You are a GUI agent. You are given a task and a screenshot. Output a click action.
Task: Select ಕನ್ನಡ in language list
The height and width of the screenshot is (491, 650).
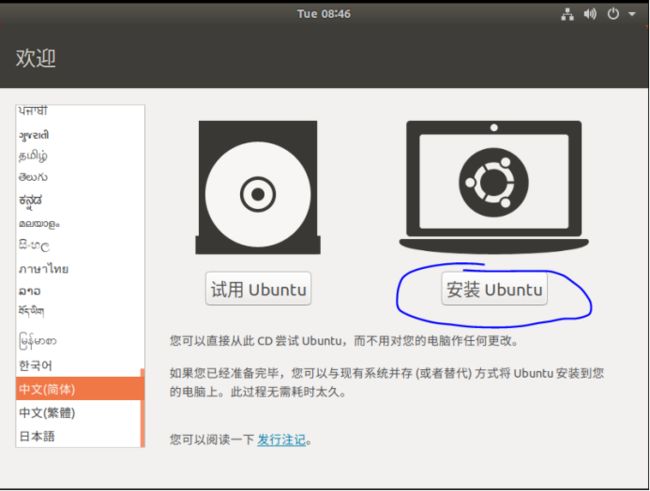[x=78, y=200]
